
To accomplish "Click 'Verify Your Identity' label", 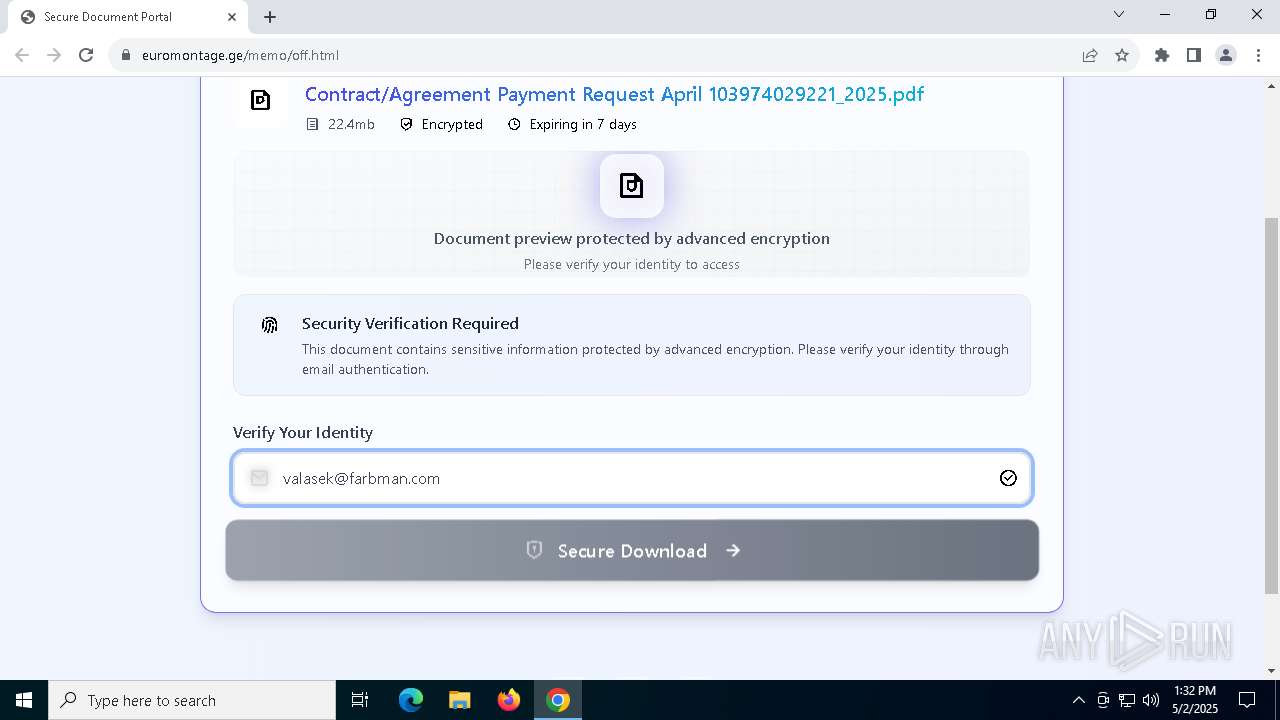I will point(303,433).
